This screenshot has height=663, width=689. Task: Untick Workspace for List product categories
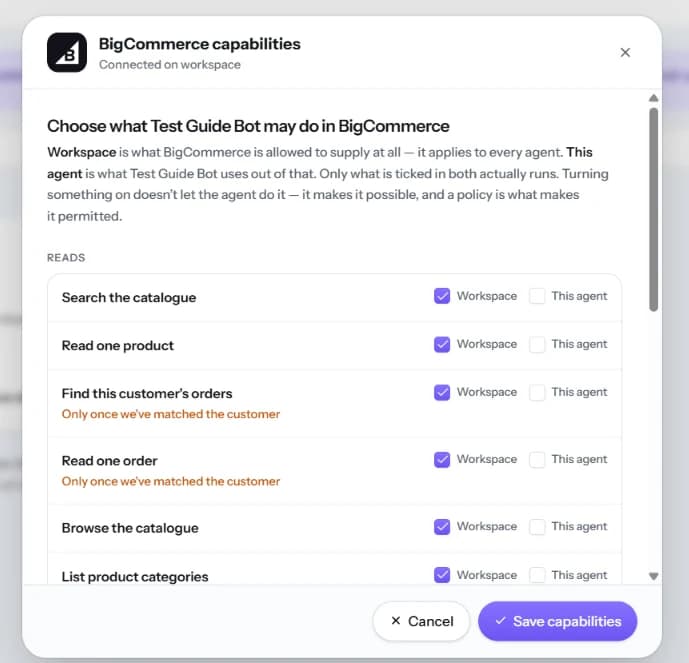442,575
